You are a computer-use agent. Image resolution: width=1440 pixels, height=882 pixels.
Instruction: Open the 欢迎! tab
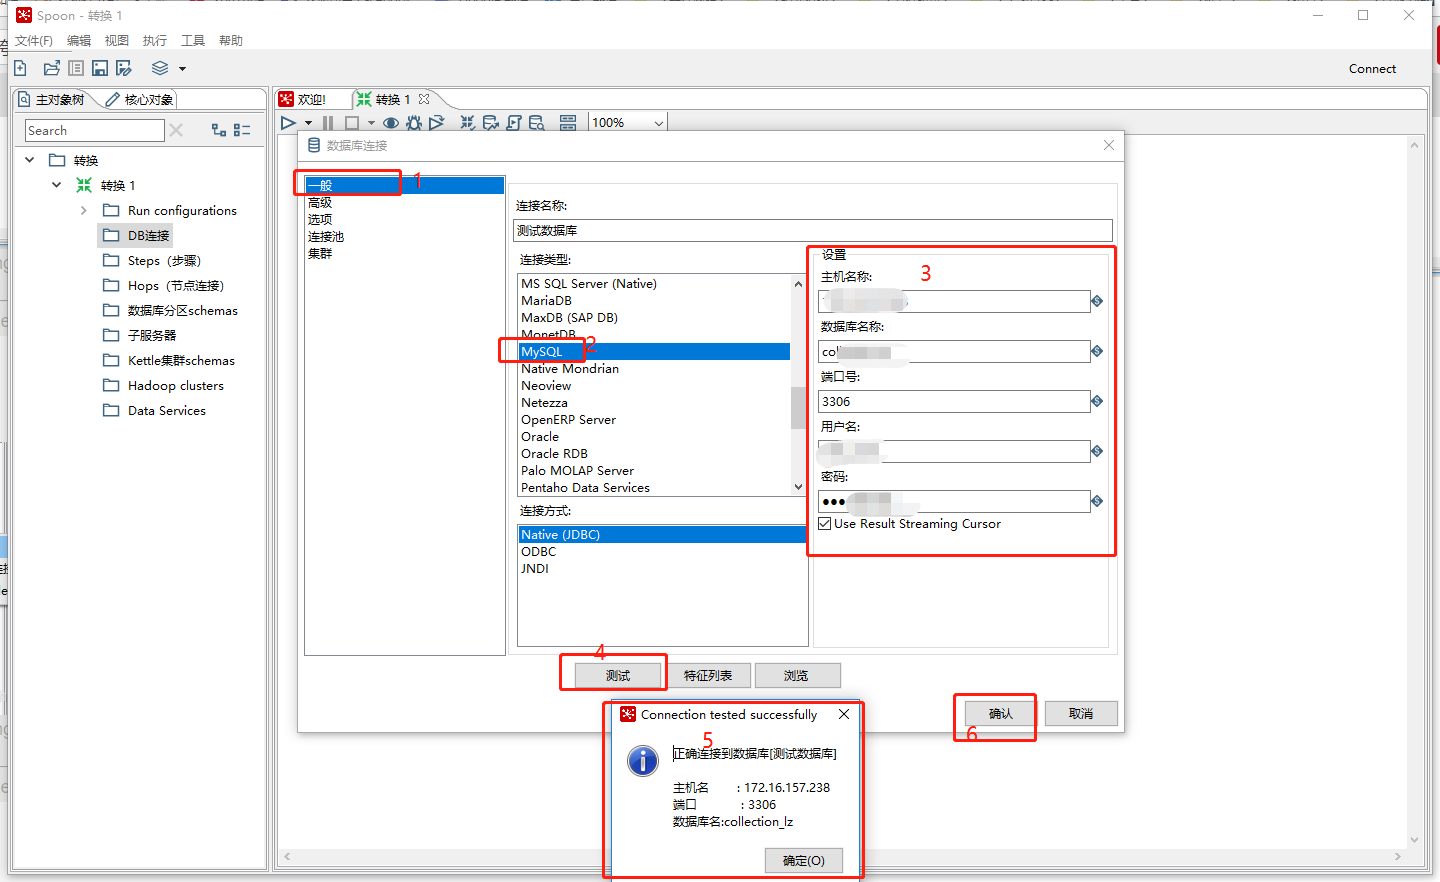tap(303, 99)
